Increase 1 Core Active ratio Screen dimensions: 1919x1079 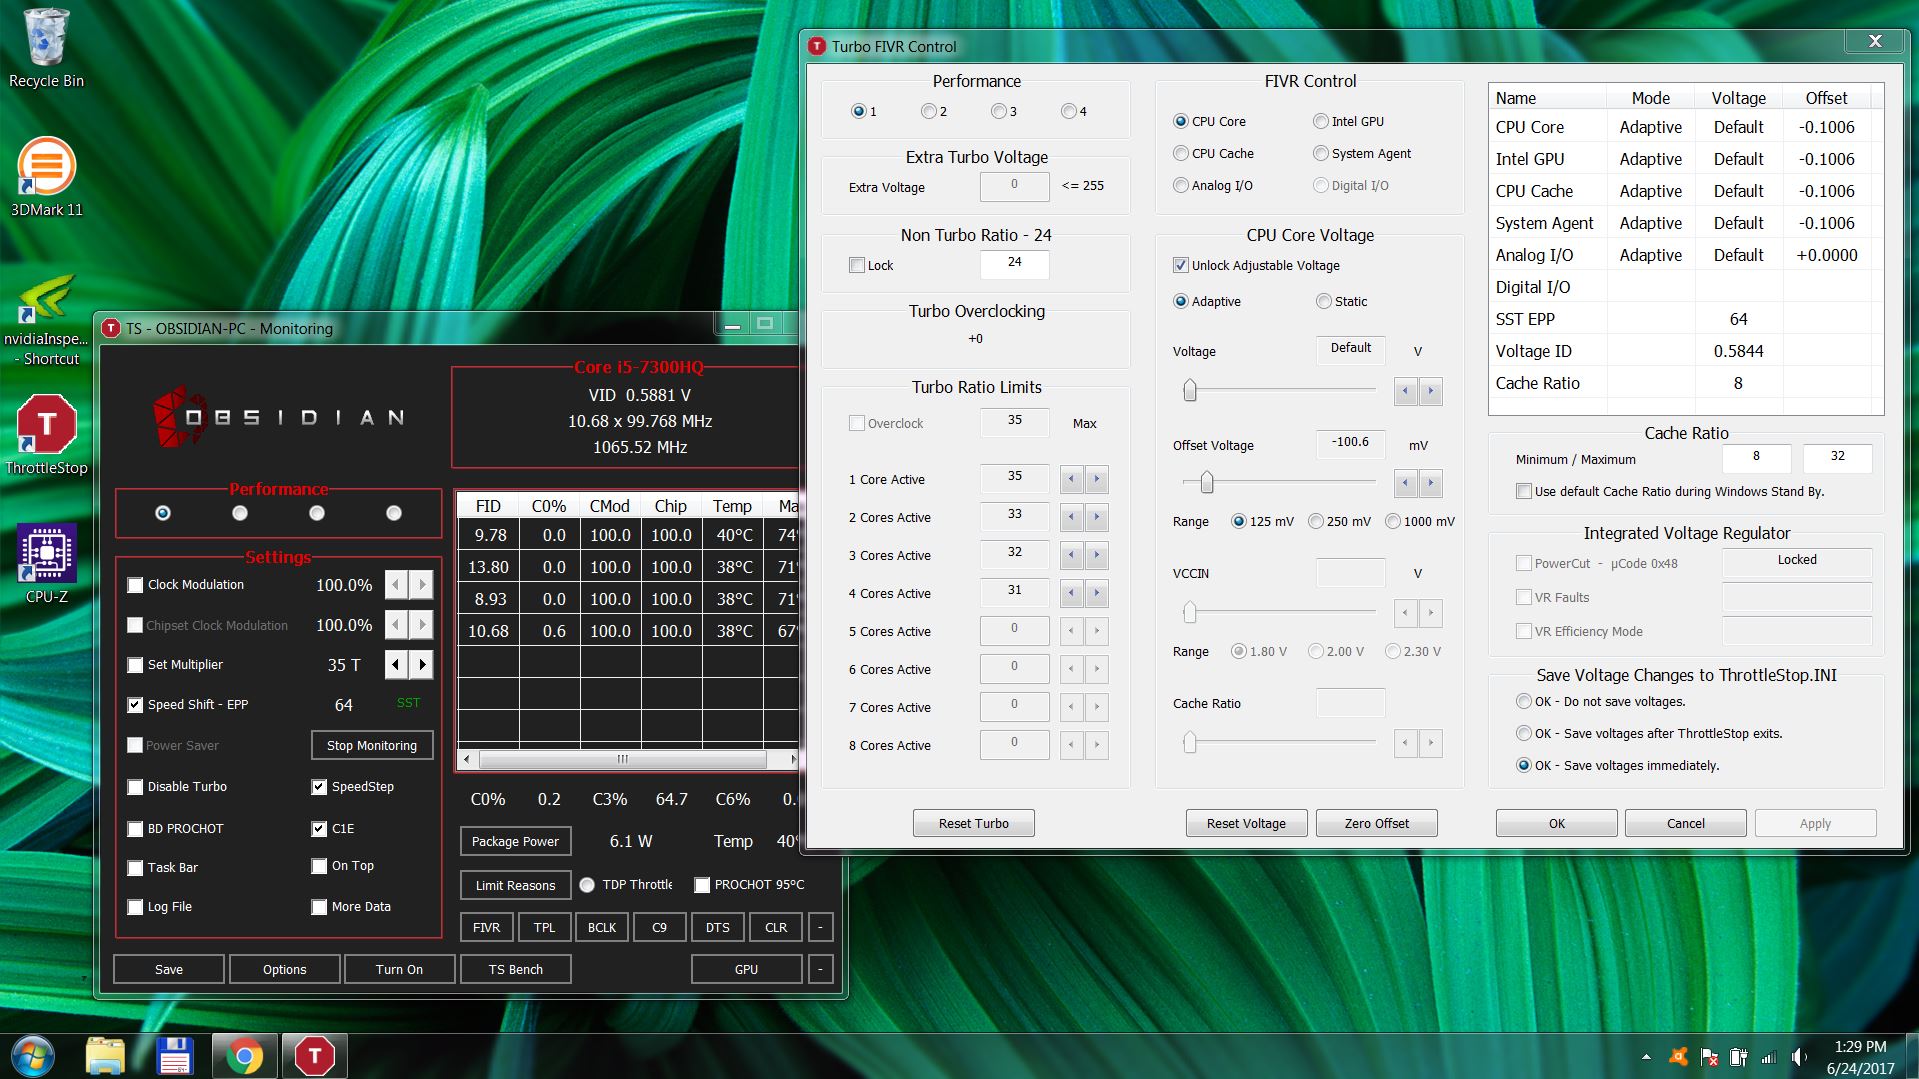1097,479
